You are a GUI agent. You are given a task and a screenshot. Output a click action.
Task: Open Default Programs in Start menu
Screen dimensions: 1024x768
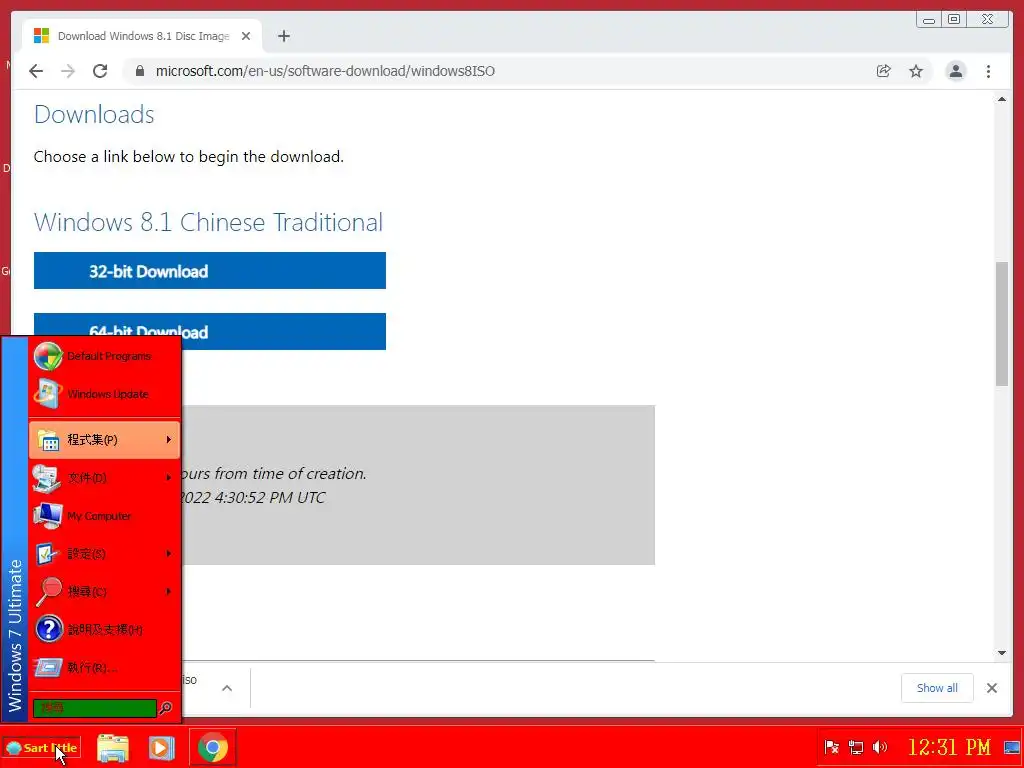(104, 357)
